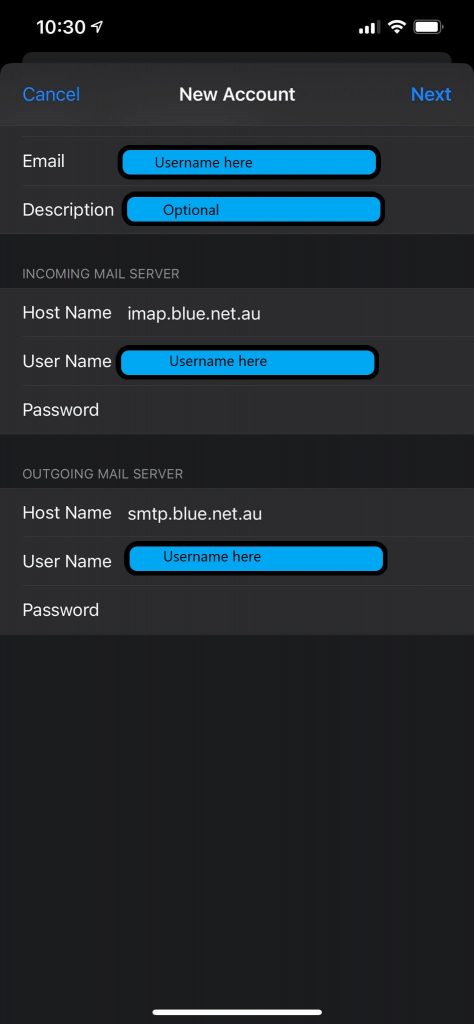Tap the location arrow icon beside time
Image resolution: width=474 pixels, height=1024 pixels.
pos(97,27)
